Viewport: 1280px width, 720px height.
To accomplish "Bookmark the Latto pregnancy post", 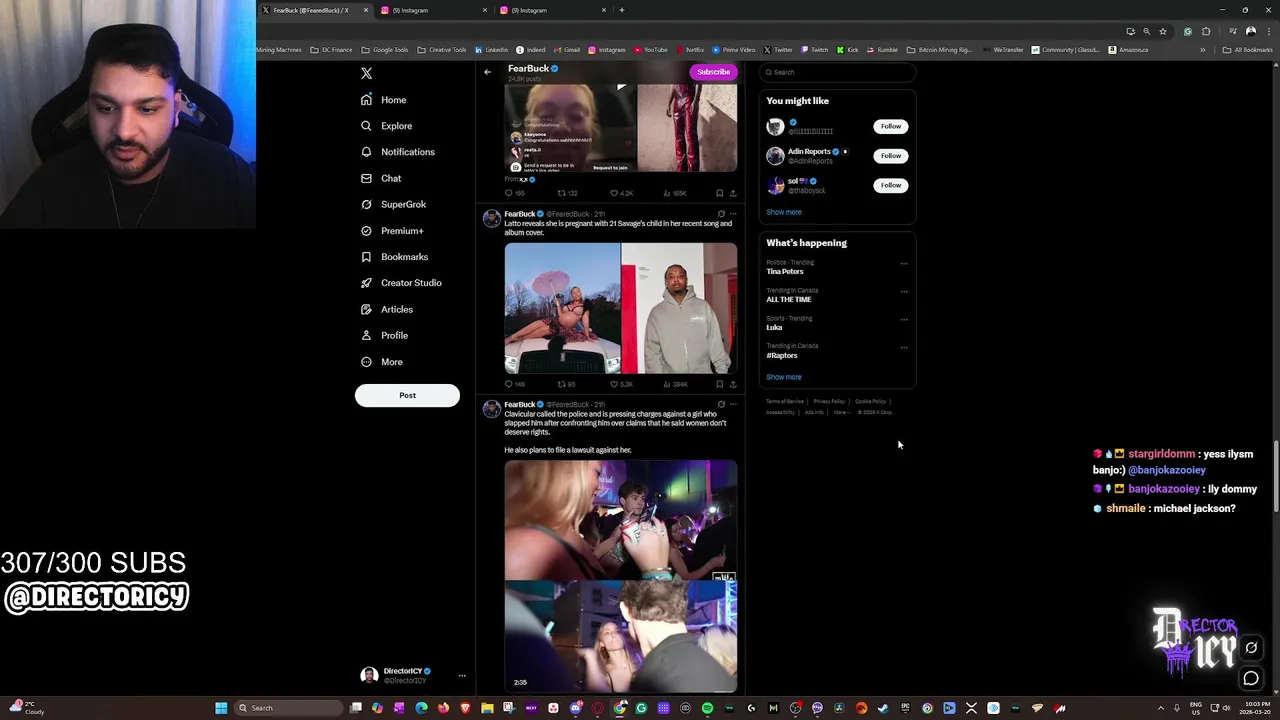I will click(x=719, y=384).
